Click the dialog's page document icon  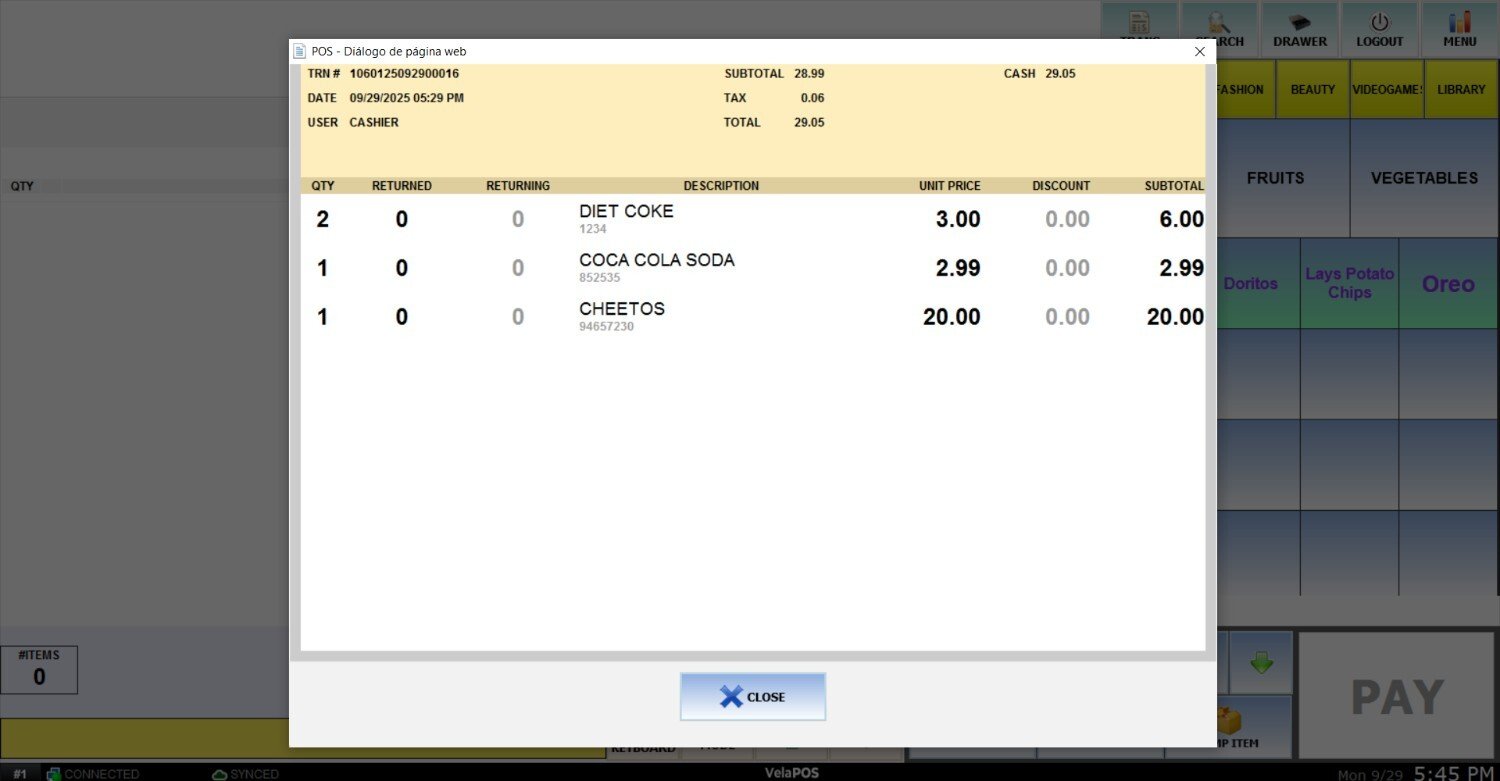tap(299, 51)
